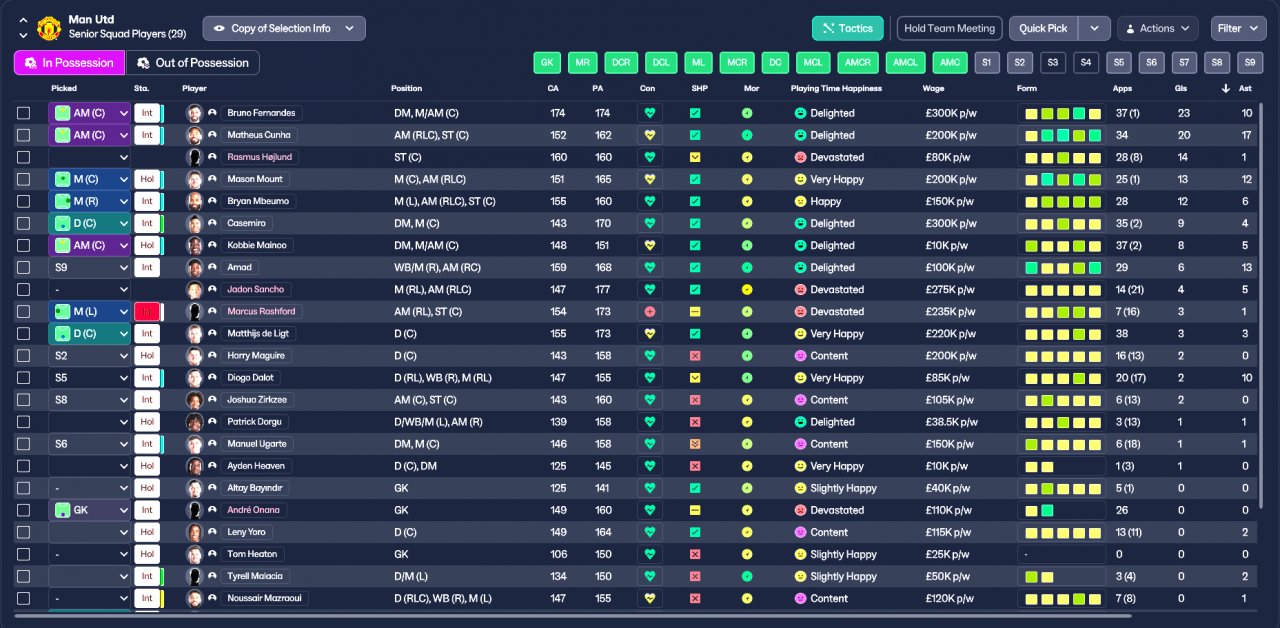The height and width of the screenshot is (628, 1280).
Task: Sort by the Wage column header
Action: (x=933, y=88)
